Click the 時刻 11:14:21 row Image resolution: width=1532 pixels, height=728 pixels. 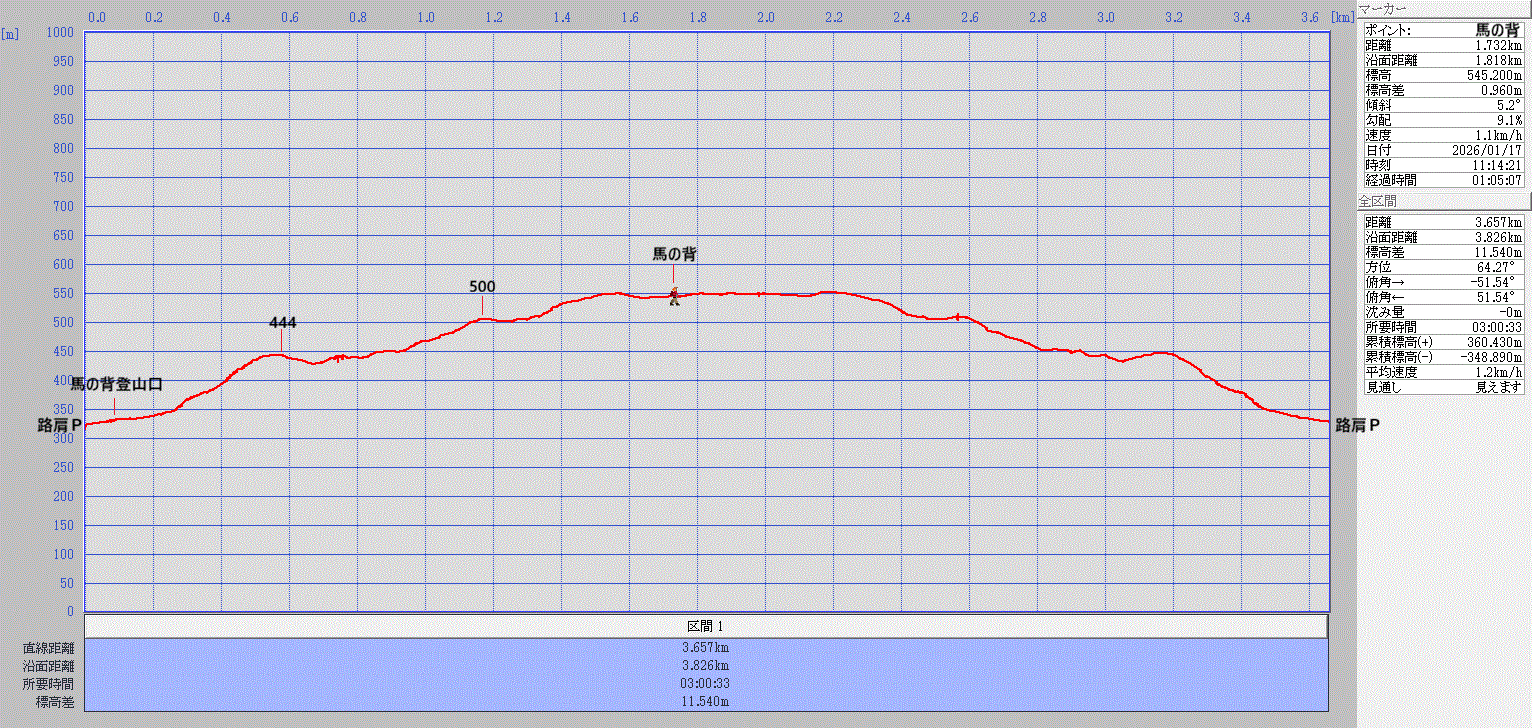pyautogui.click(x=1443, y=165)
